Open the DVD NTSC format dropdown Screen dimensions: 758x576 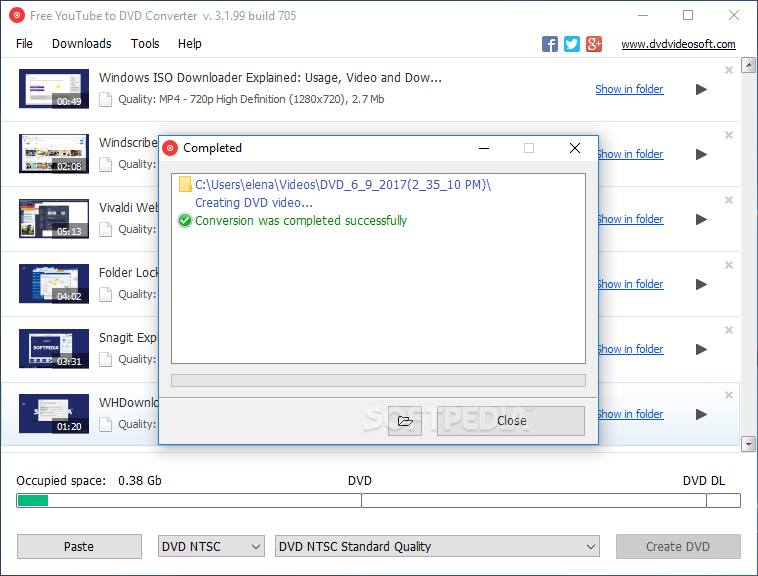[211, 547]
